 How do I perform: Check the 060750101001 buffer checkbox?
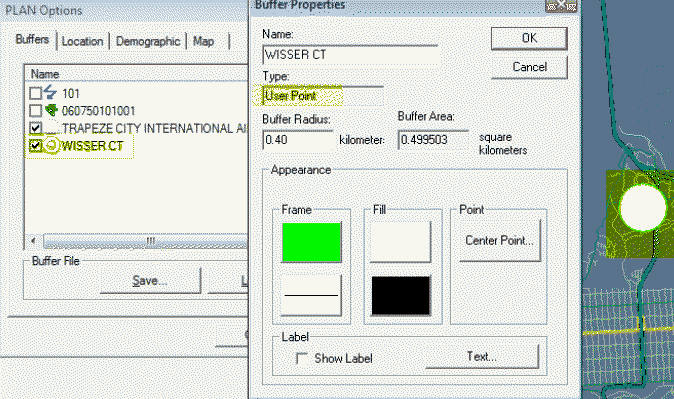click(35, 110)
